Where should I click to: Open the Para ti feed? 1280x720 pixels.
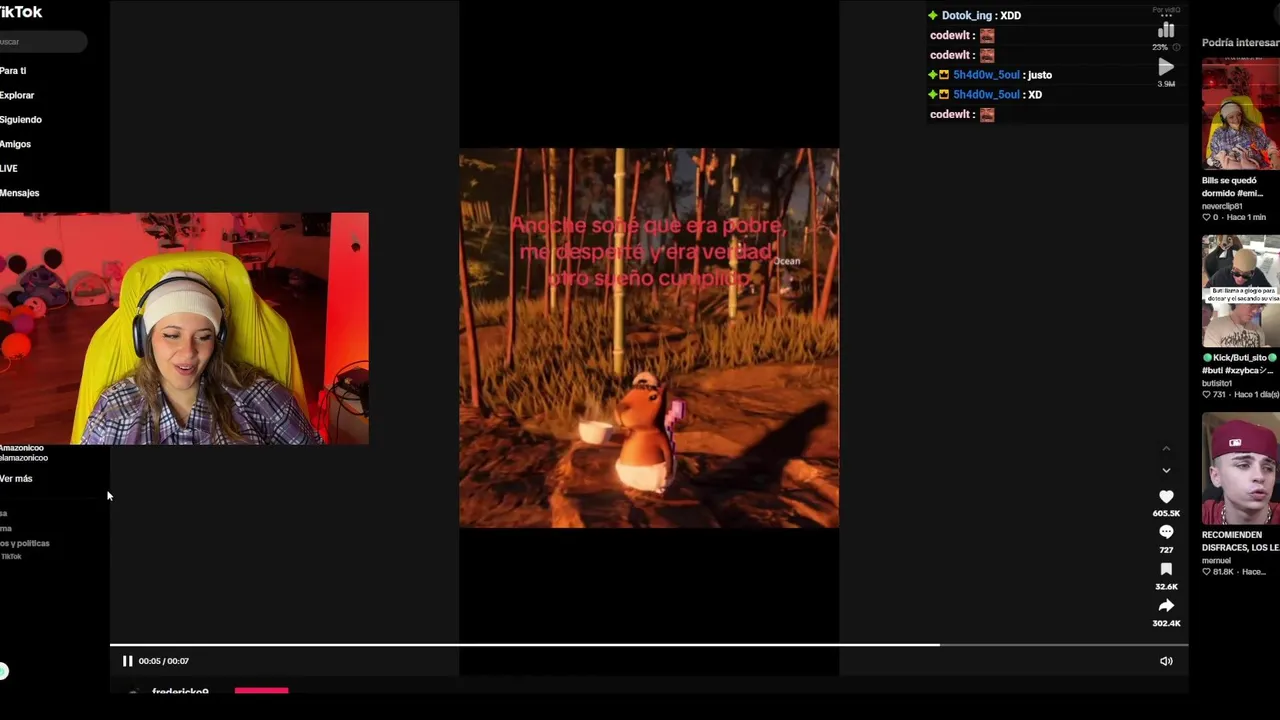click(x=13, y=71)
